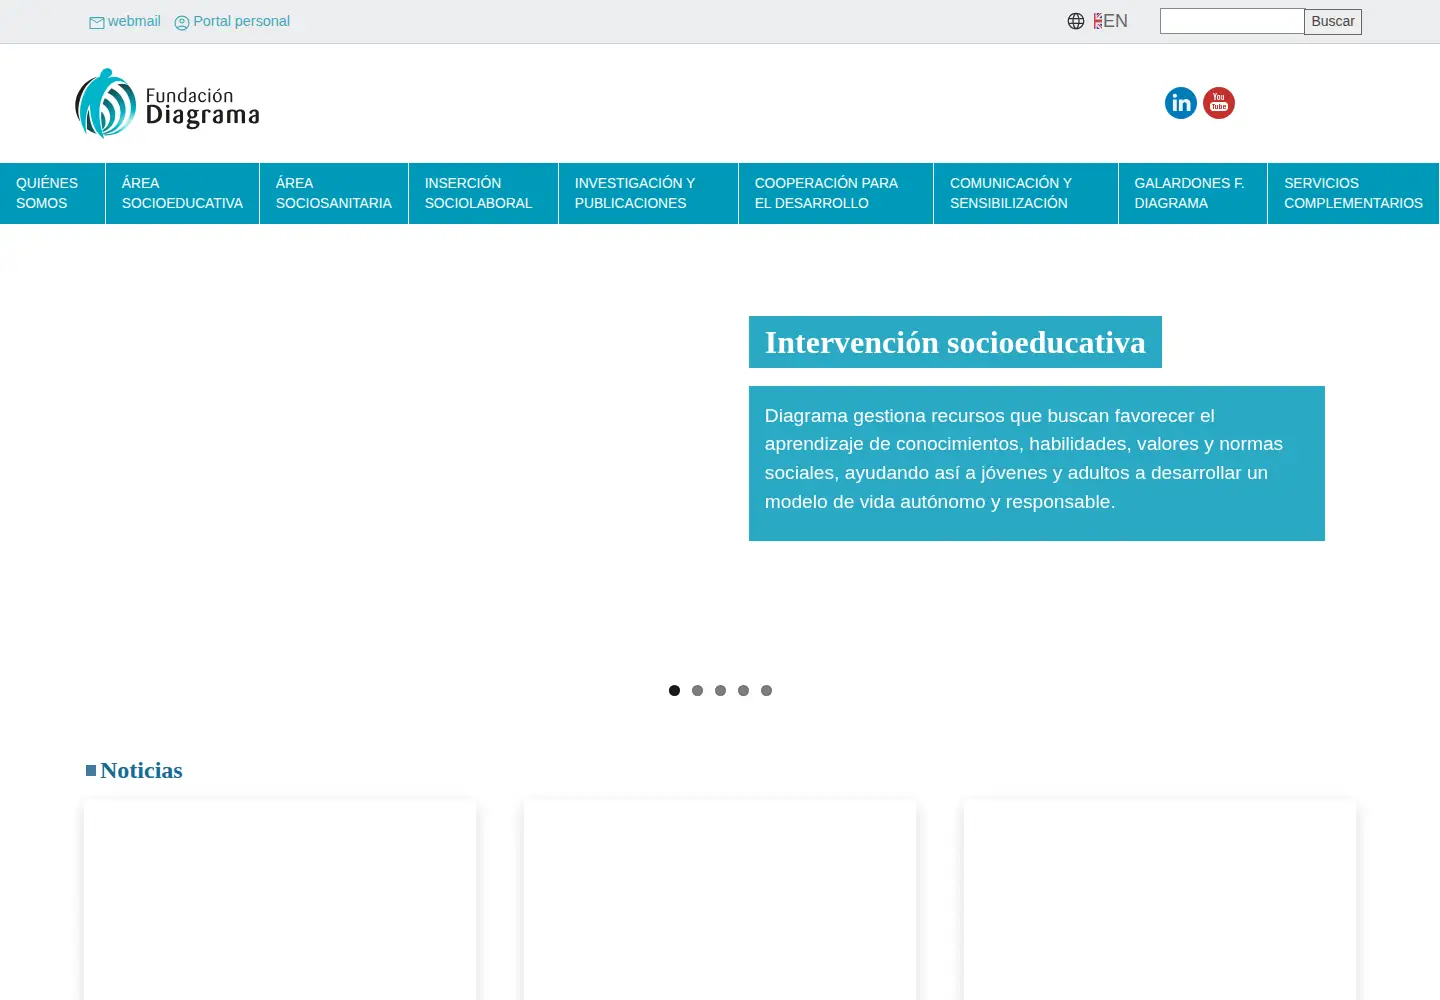This screenshot has width=1440, height=1000.
Task: Open the Servicios Complementarios menu
Action: (1353, 193)
